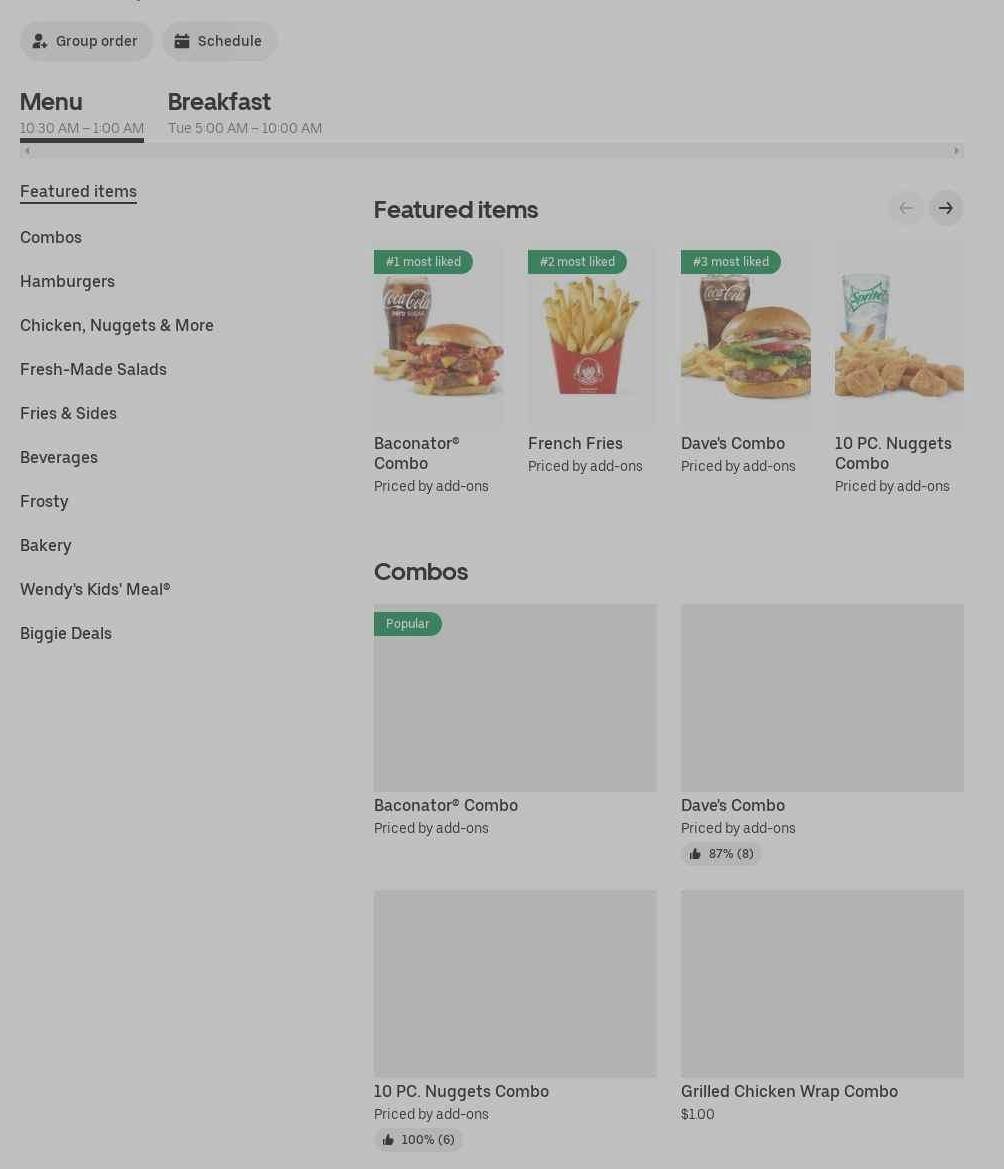Image resolution: width=1004 pixels, height=1169 pixels.
Task: Click the thumbs-up 100% rating badge
Action: pos(417,1139)
